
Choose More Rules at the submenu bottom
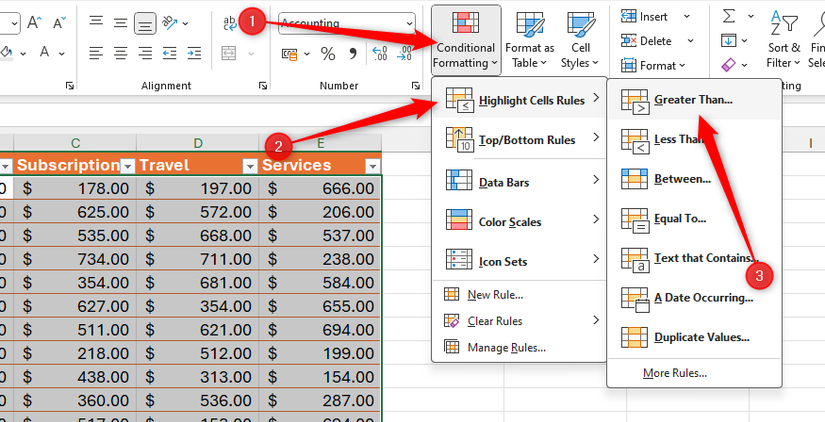pyautogui.click(x=675, y=373)
